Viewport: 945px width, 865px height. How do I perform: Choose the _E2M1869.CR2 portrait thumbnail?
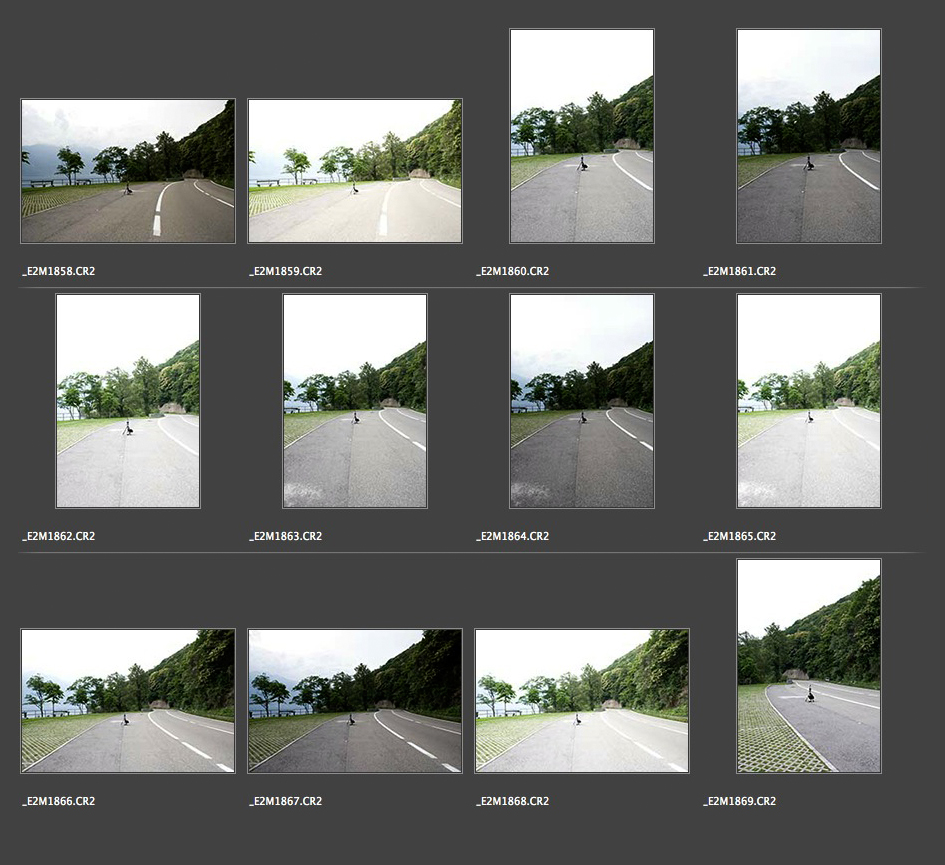[809, 666]
